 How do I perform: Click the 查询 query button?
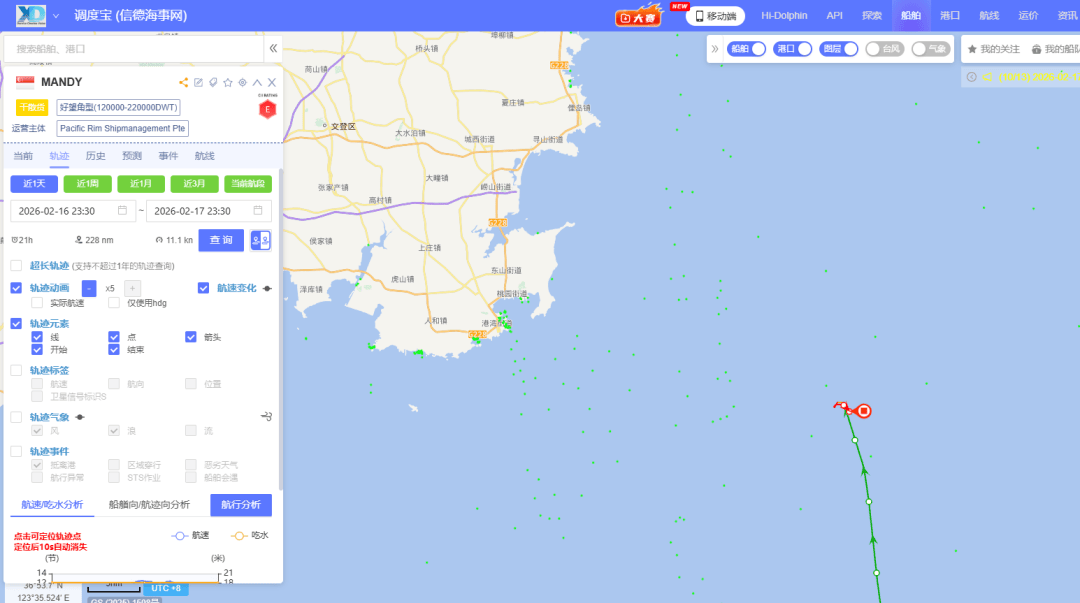pyautogui.click(x=221, y=240)
